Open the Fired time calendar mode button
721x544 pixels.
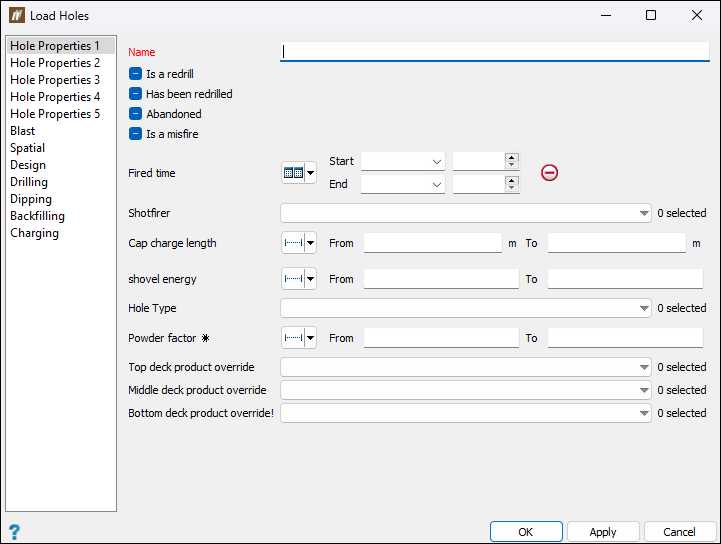(298, 173)
